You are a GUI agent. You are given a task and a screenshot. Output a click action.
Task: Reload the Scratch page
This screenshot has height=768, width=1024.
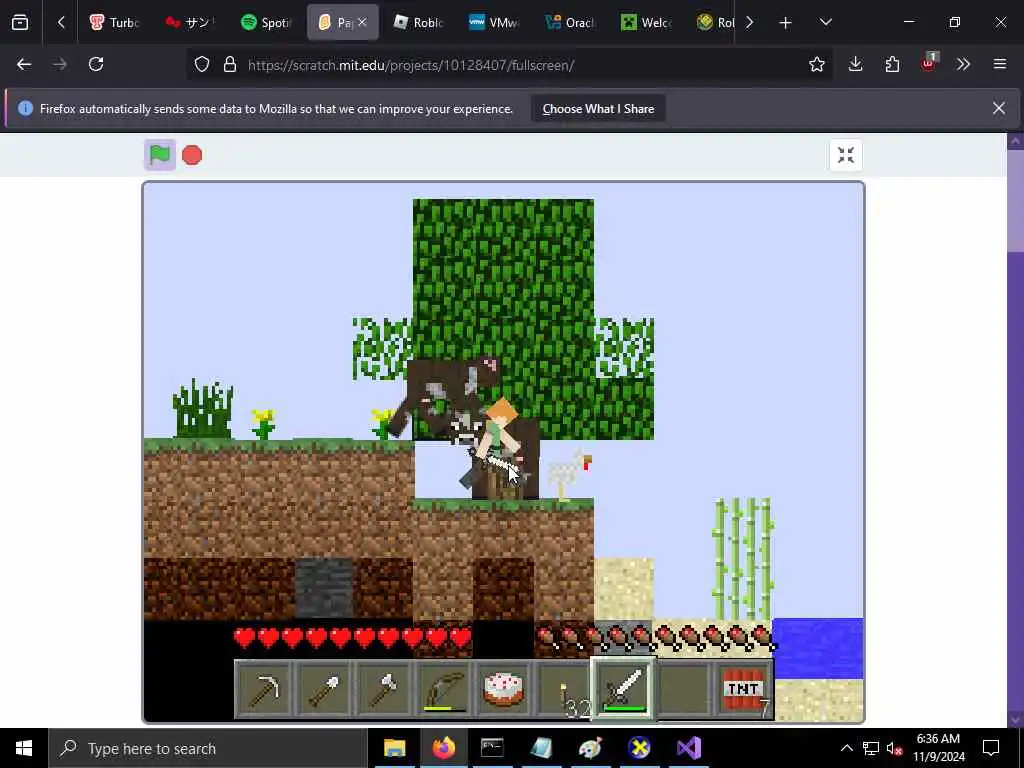click(x=96, y=64)
